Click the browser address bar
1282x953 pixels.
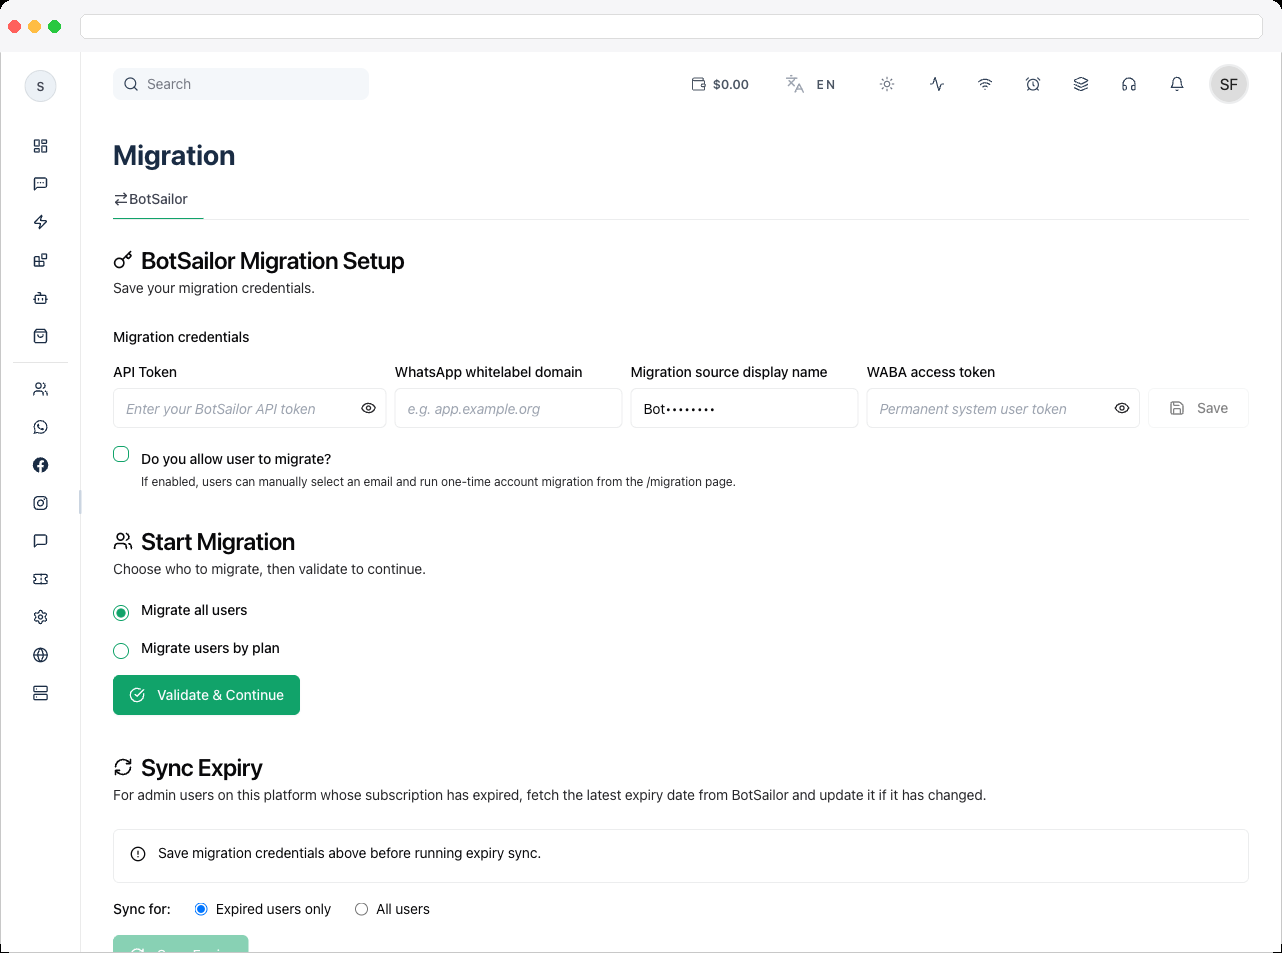pyautogui.click(x=671, y=26)
